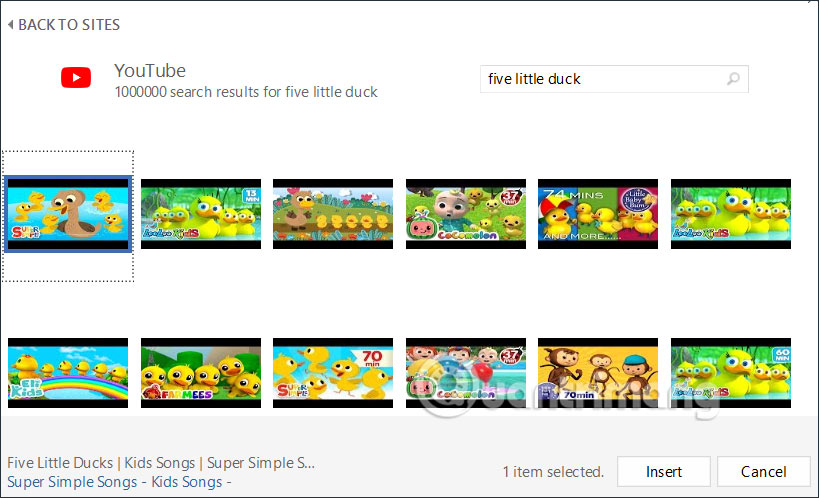
Task: Click the '1000000 search results' text
Action: point(246,92)
